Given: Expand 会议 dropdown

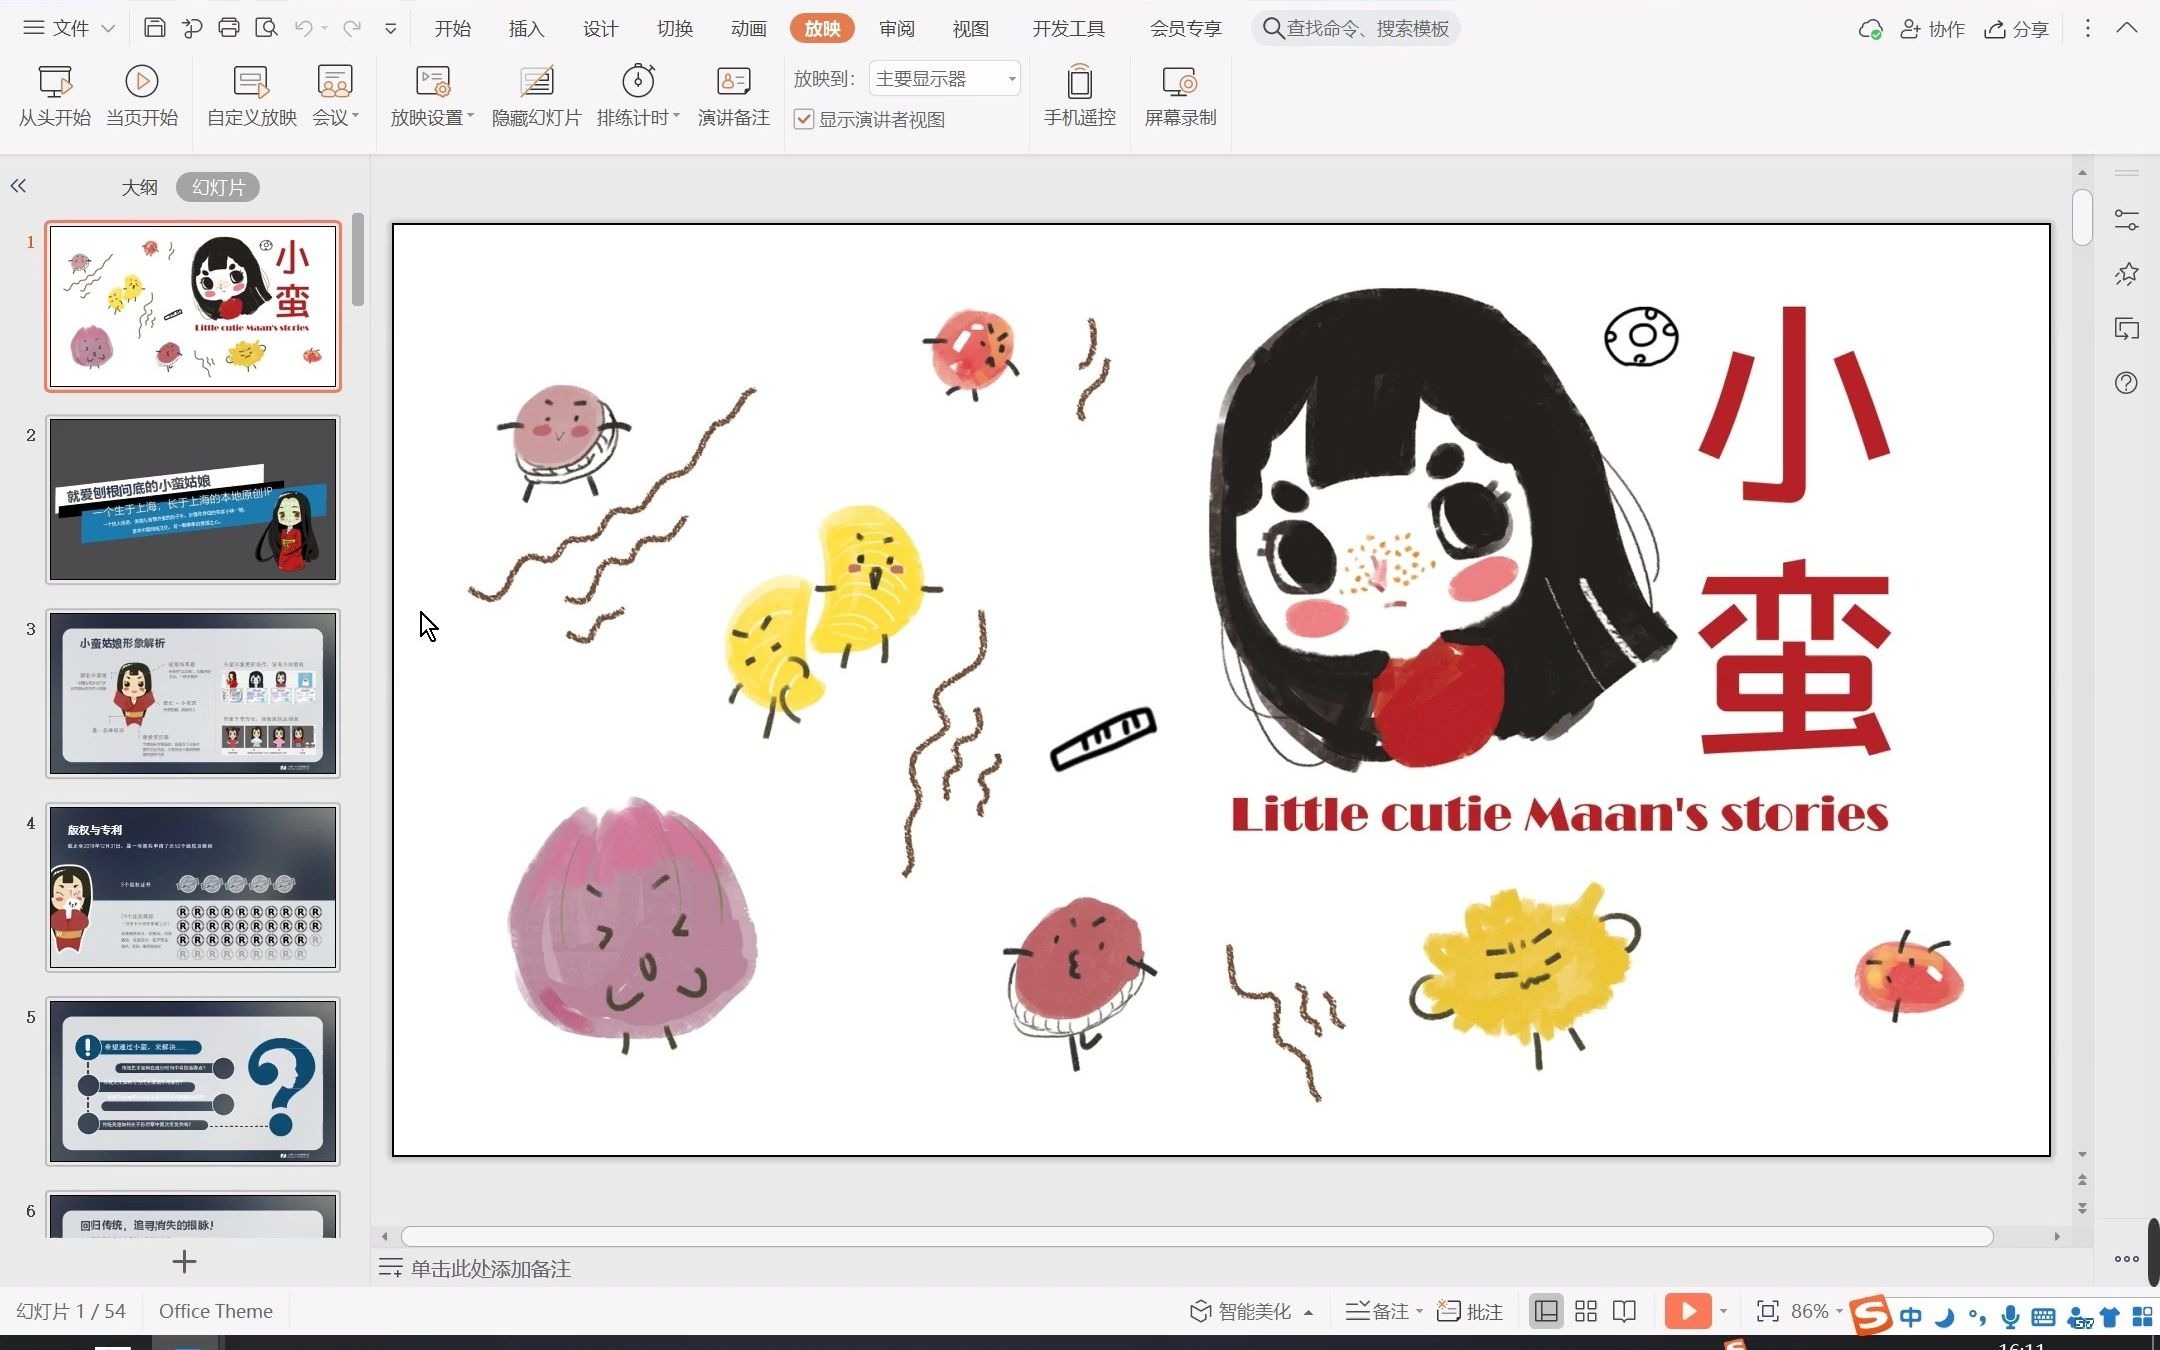Looking at the screenshot, I should point(335,117).
